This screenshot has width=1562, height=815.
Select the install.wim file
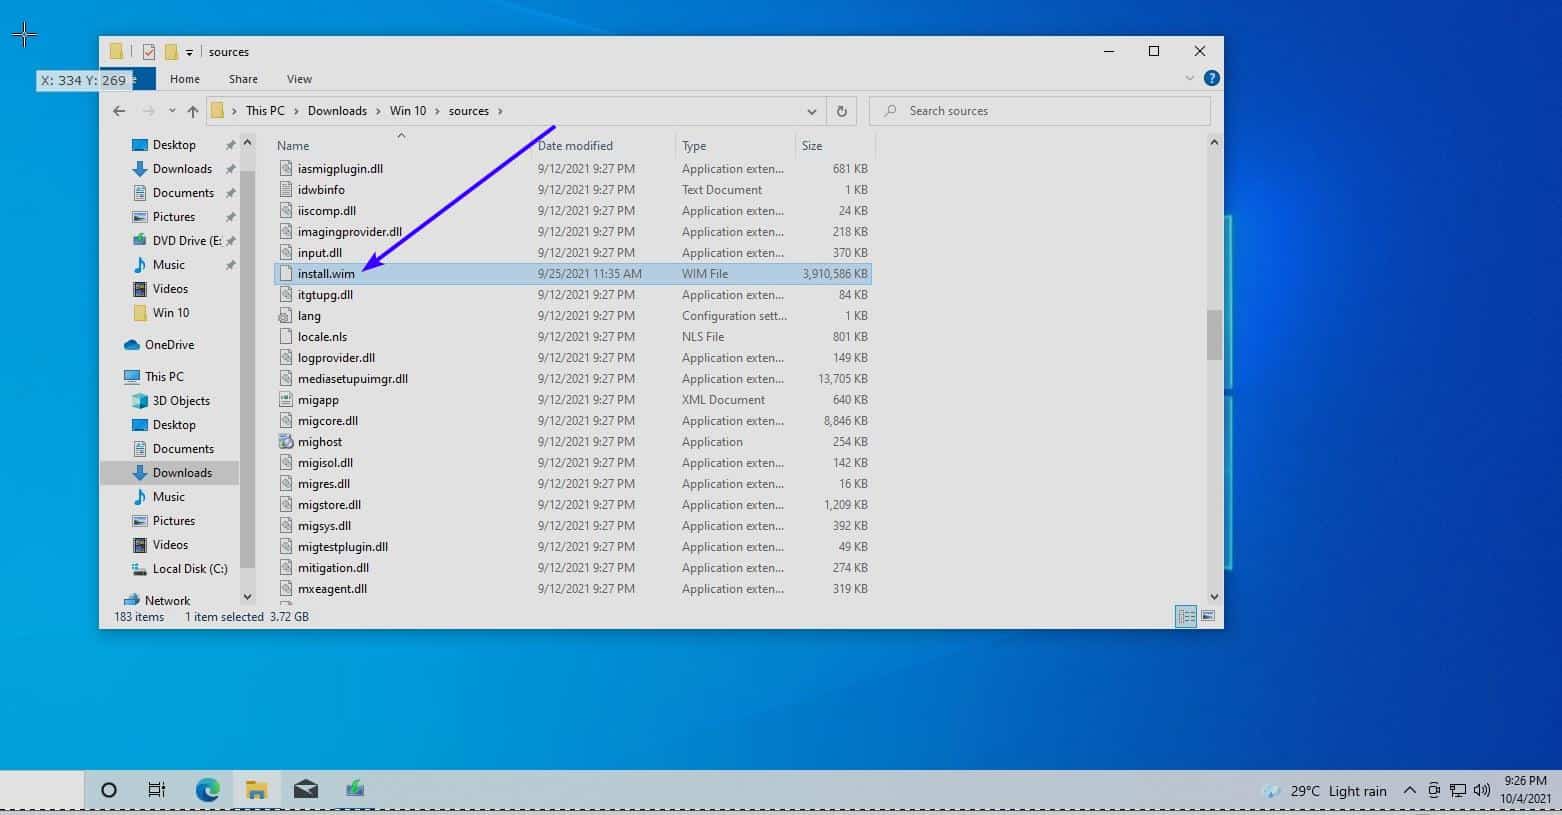(573, 274)
